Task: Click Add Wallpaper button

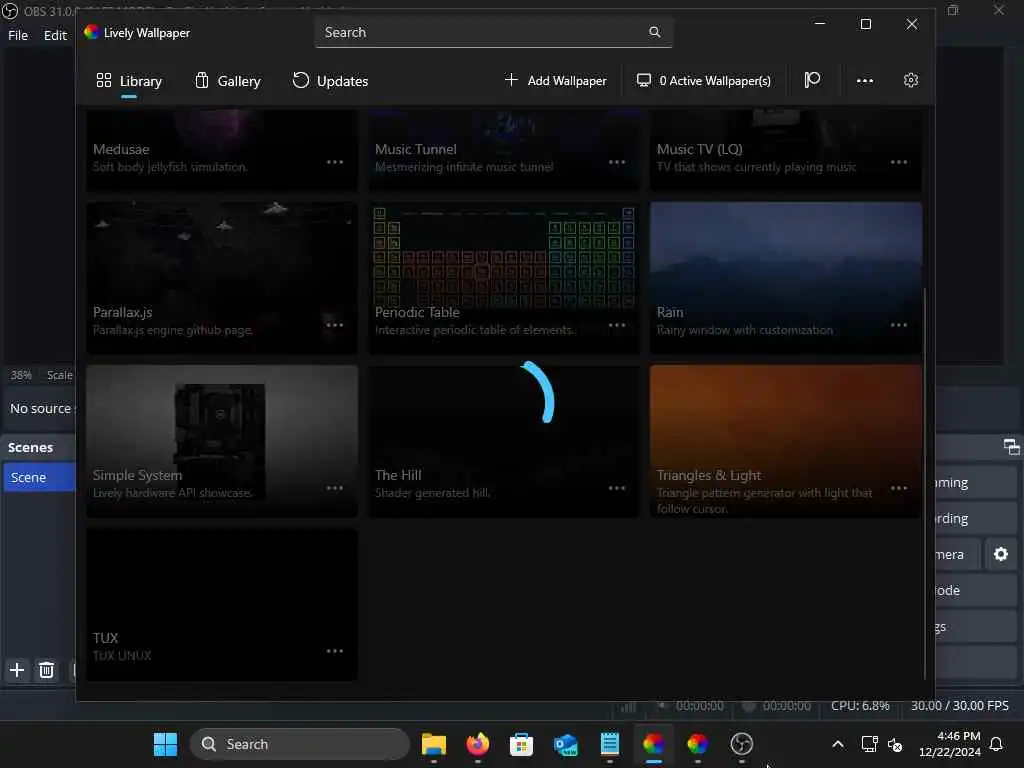Action: point(556,80)
